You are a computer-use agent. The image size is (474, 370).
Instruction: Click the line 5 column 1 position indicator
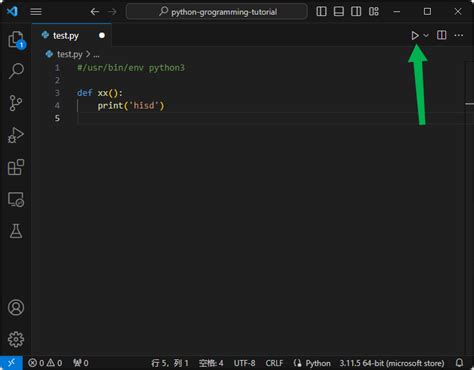[170, 363]
